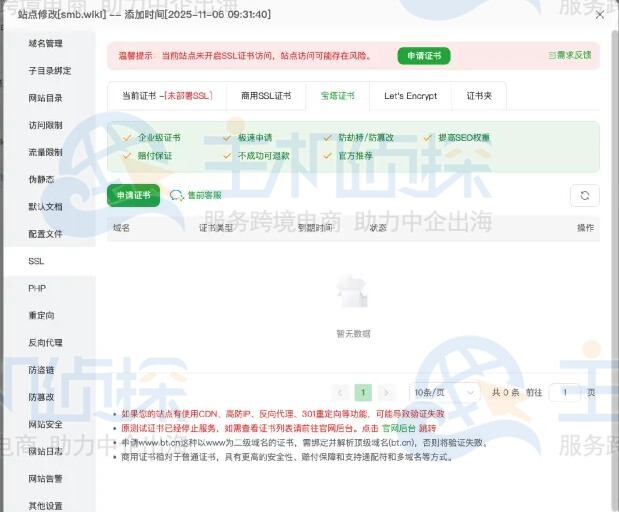Switch to 证书夹 tab

[x=479, y=96]
